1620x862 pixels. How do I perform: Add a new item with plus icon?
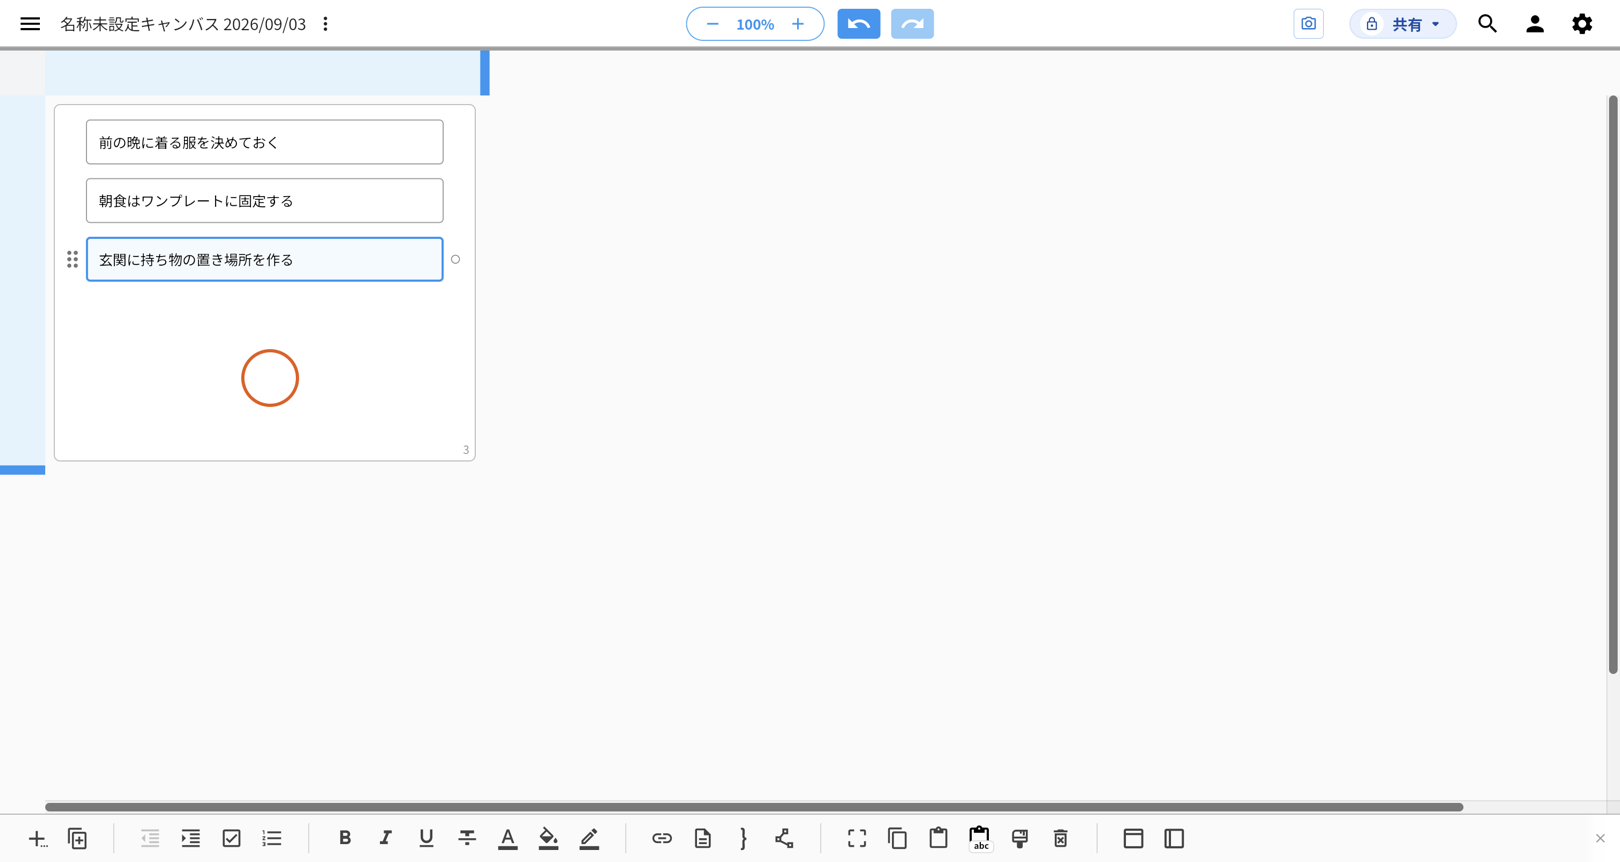point(37,839)
